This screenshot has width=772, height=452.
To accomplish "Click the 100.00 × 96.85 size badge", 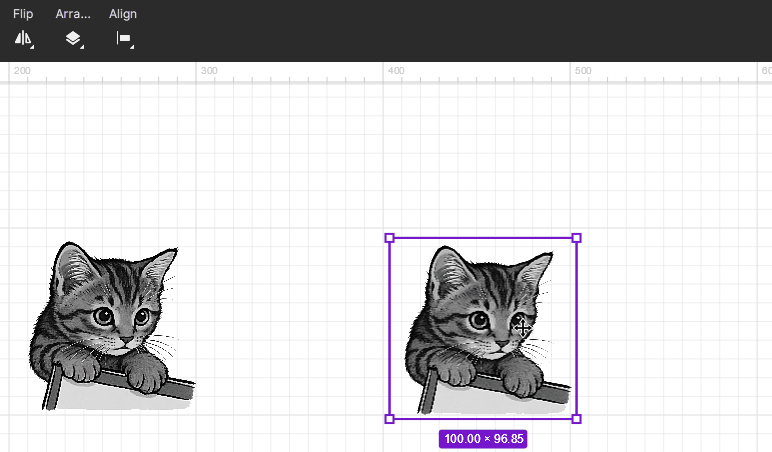I will point(483,438).
